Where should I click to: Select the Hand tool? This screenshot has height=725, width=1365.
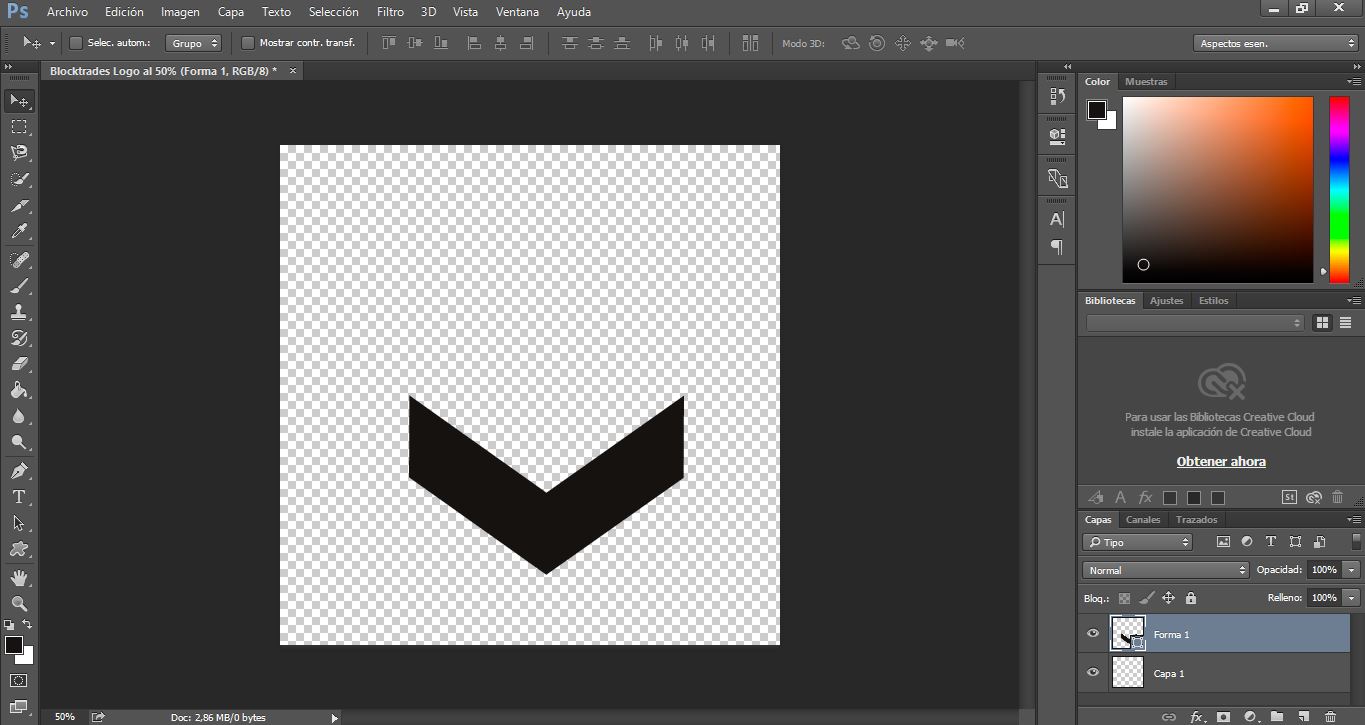(19, 577)
